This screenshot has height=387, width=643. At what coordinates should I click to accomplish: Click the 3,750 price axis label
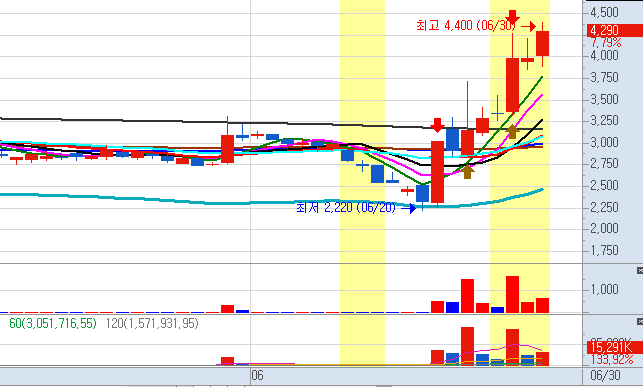[x=604, y=77]
